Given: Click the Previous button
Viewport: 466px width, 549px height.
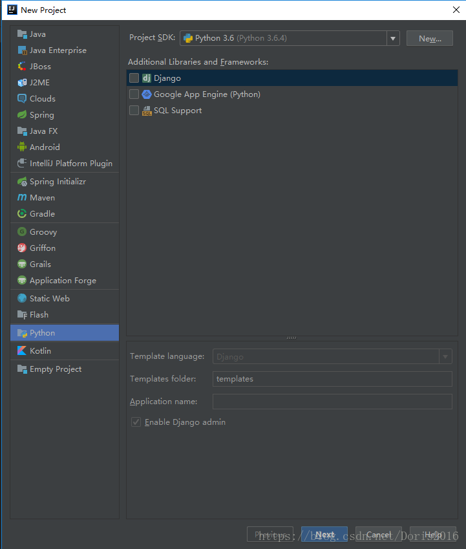Looking at the screenshot, I should pos(270,535).
